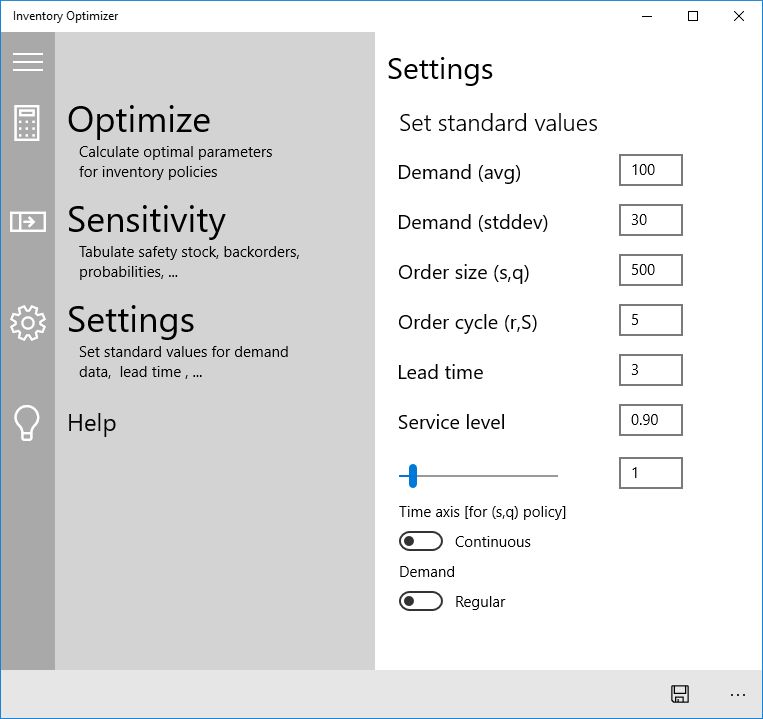Save settings with the floppy disk icon
The image size is (763, 719).
pyautogui.click(x=680, y=694)
